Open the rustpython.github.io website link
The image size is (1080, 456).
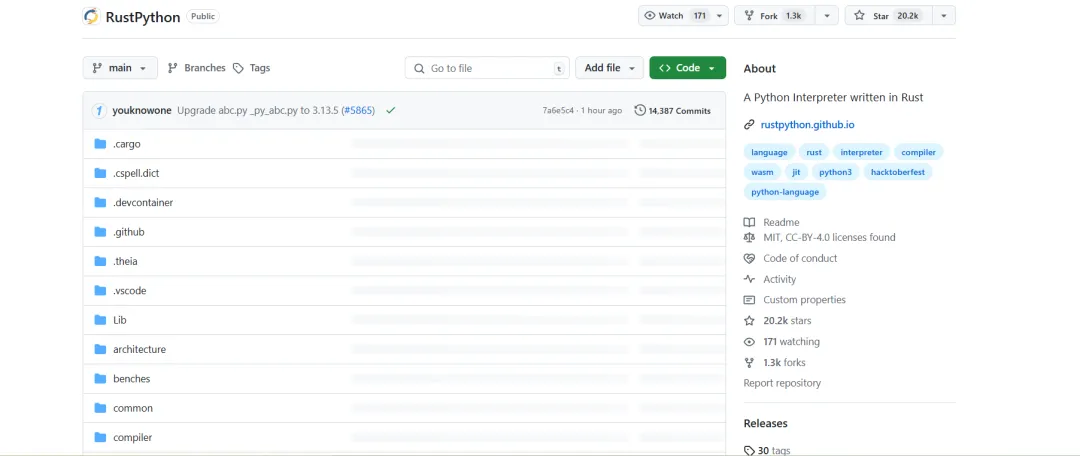[807, 125]
